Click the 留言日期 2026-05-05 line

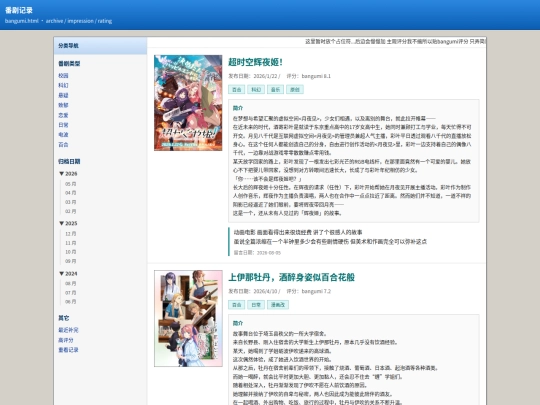tap(257, 253)
